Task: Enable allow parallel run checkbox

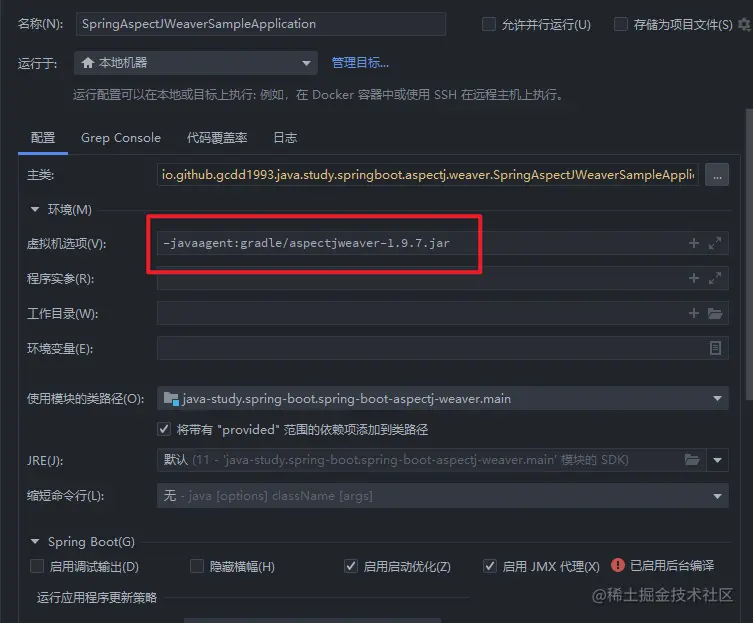Action: (x=489, y=24)
